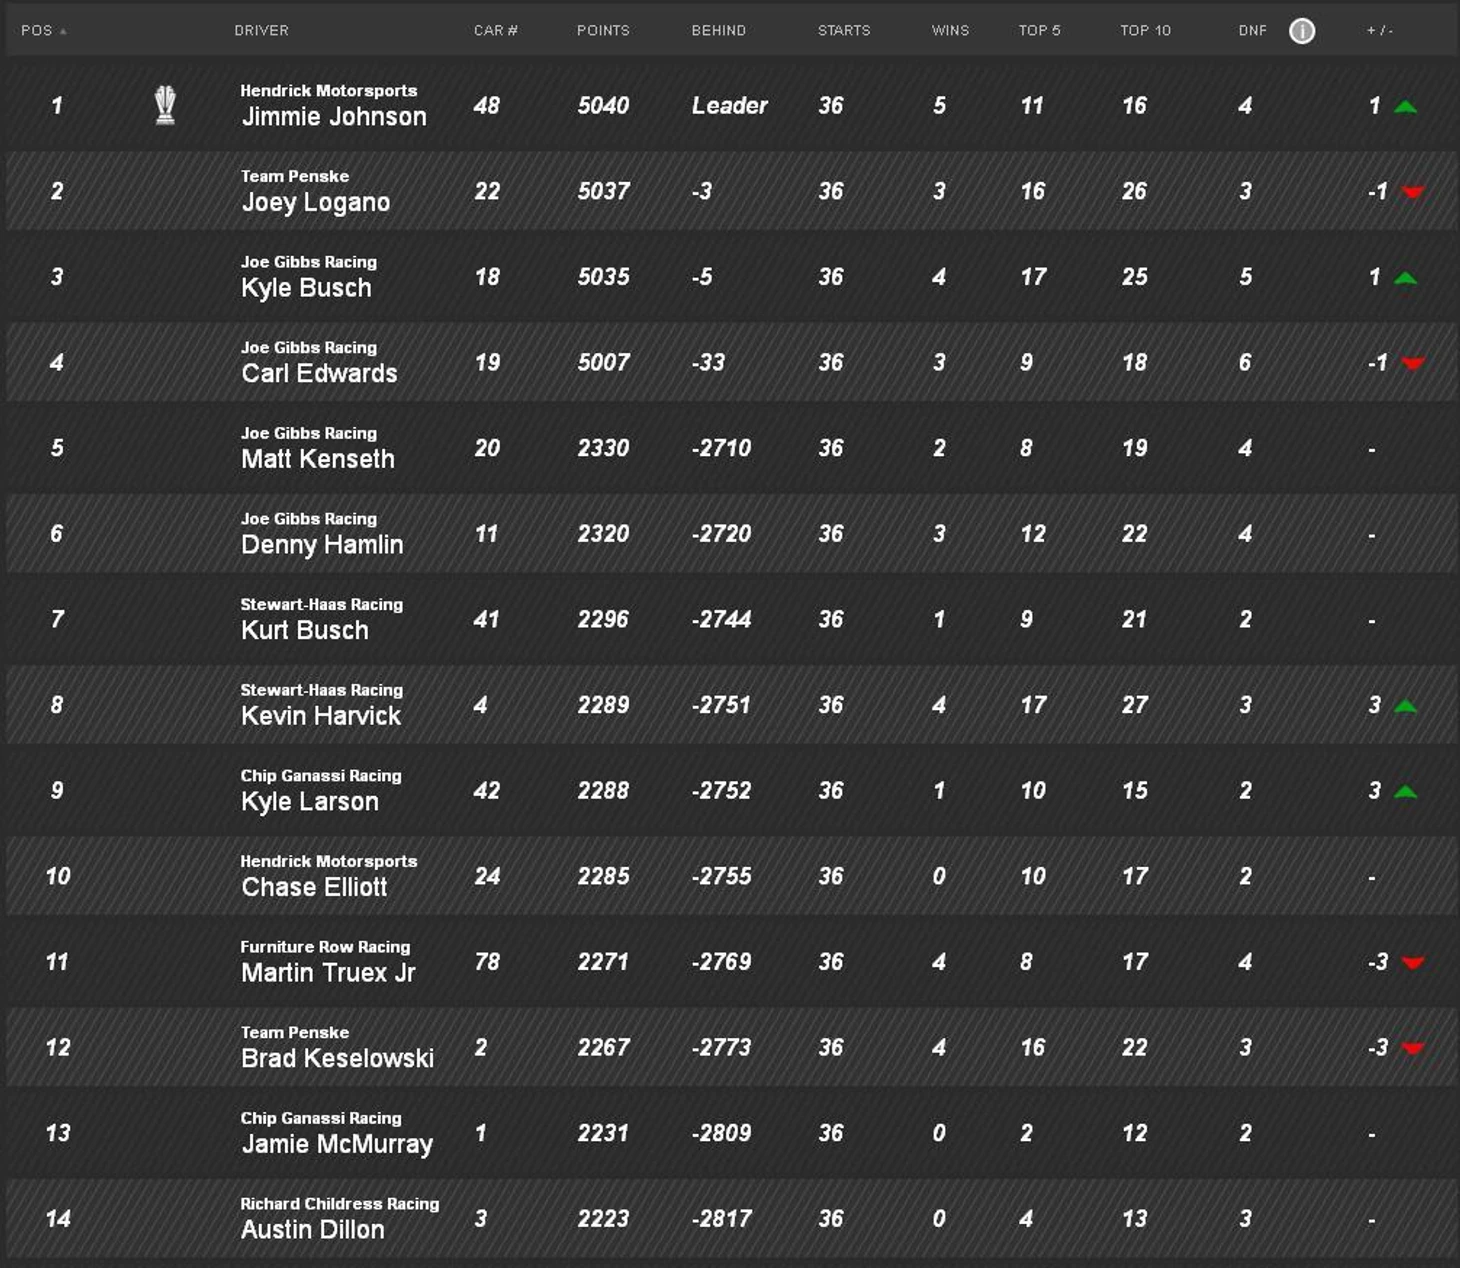Open Jamie McMurray driver name
The height and width of the screenshot is (1268, 1460).
click(336, 1144)
